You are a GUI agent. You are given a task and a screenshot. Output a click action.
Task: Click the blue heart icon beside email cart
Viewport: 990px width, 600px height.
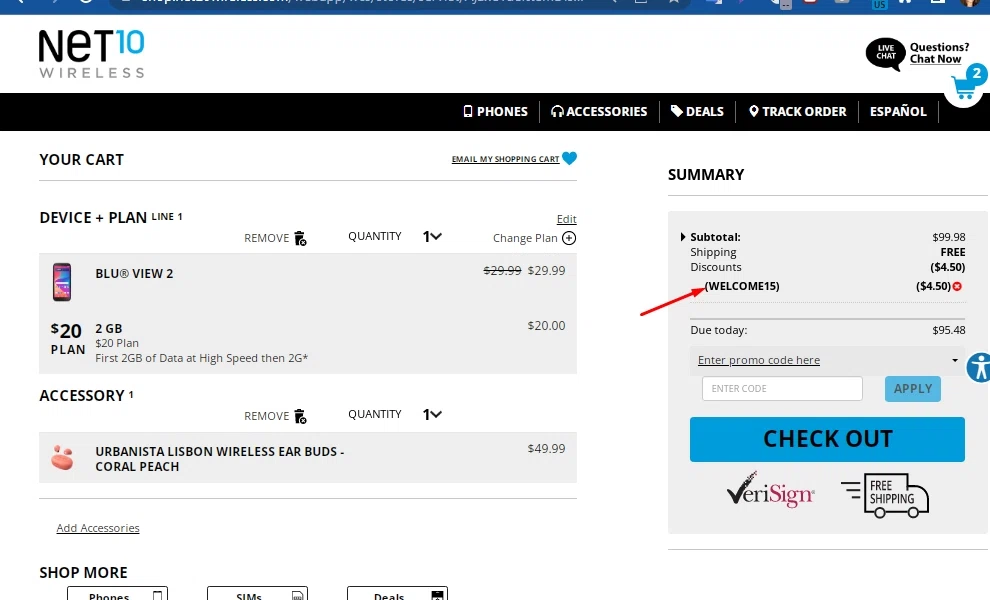click(569, 158)
